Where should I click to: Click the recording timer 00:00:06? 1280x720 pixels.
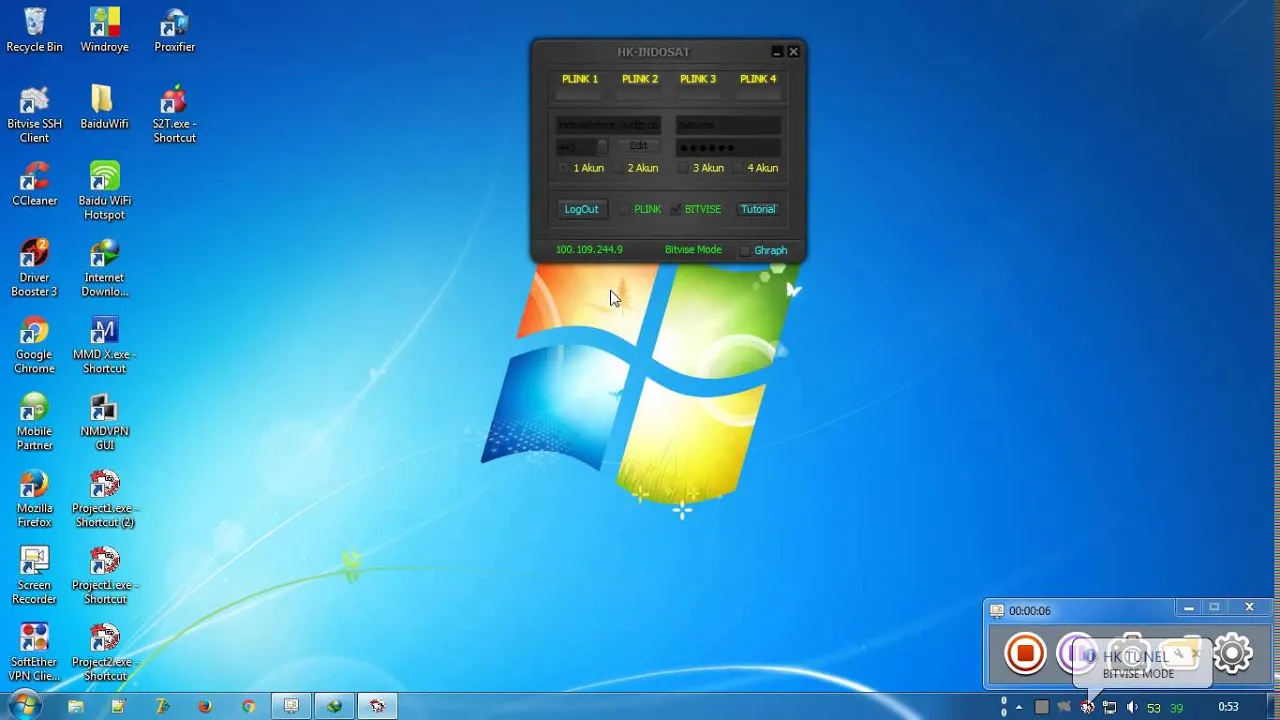[1030, 611]
